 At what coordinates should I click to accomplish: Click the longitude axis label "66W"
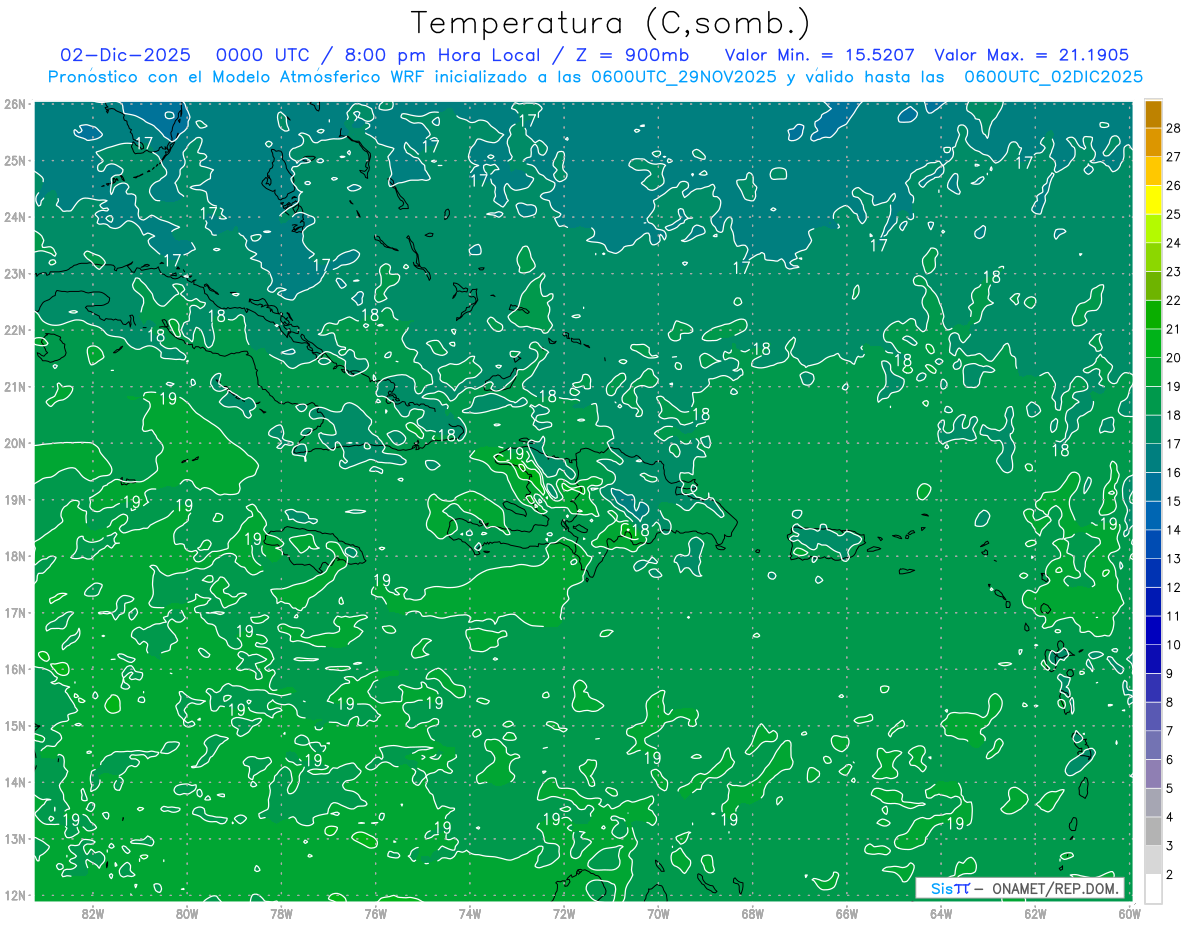click(x=847, y=913)
